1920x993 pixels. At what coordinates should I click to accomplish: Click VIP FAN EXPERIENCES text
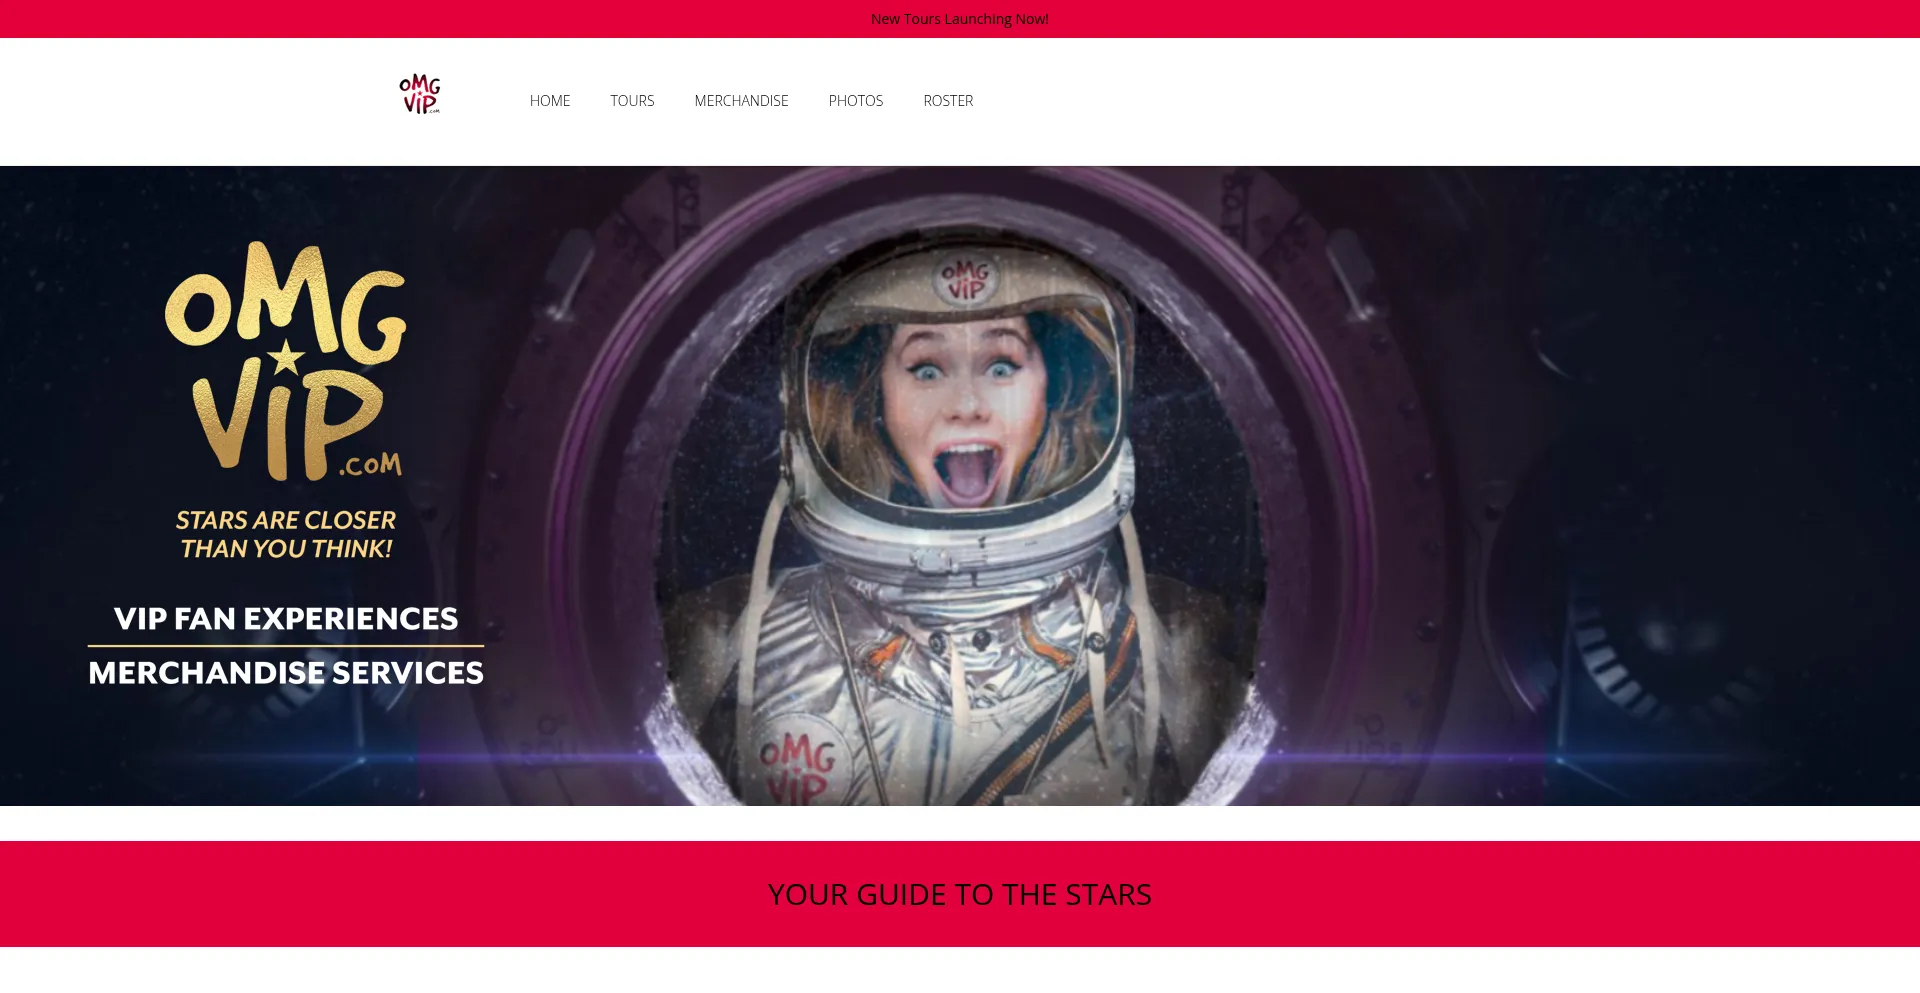click(x=286, y=619)
